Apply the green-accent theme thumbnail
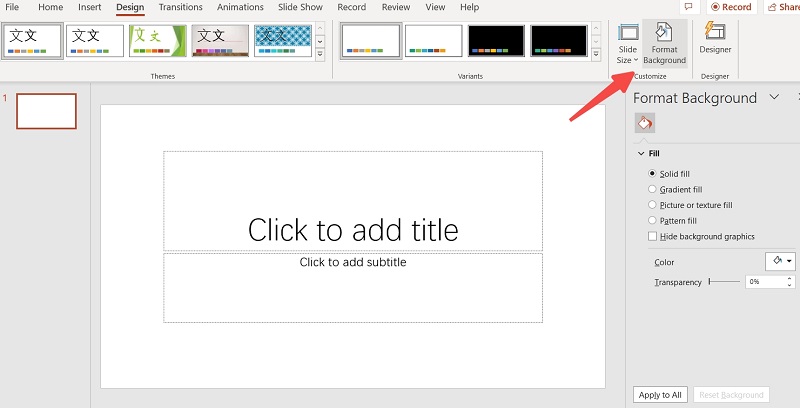800x408 pixels. pyautogui.click(x=157, y=41)
